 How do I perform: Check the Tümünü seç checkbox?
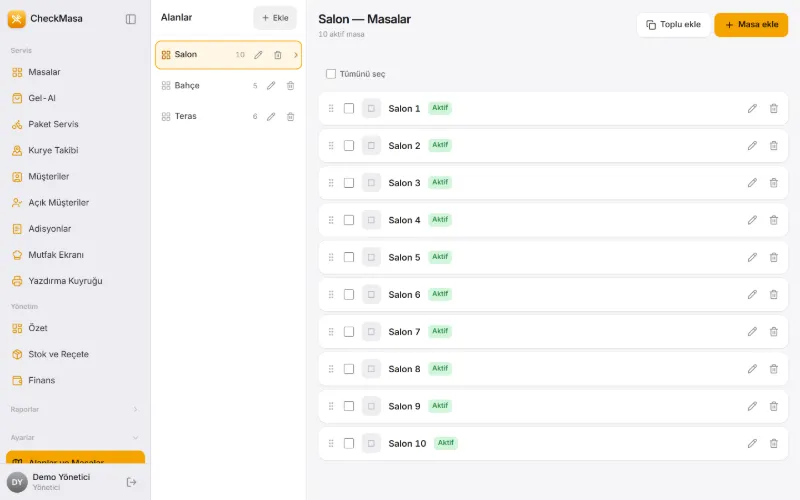coord(331,74)
